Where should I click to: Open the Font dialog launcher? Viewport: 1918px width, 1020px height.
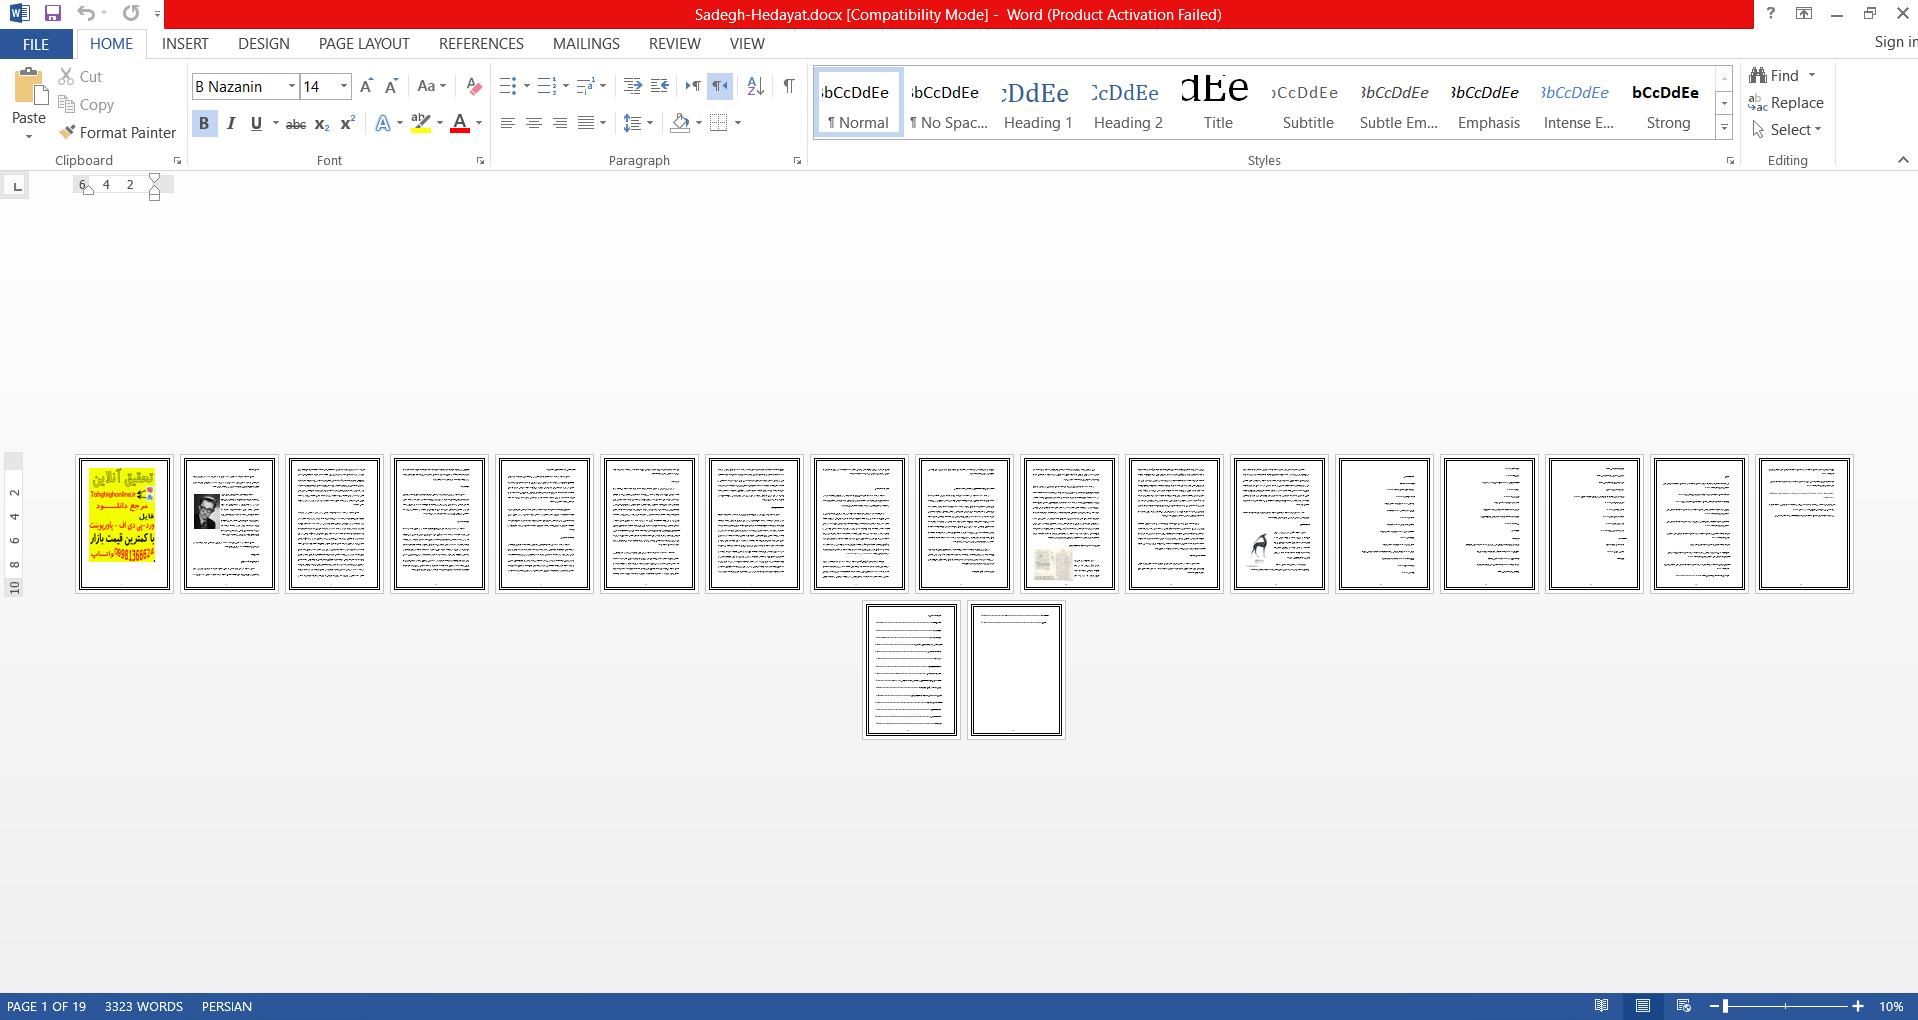click(x=480, y=161)
